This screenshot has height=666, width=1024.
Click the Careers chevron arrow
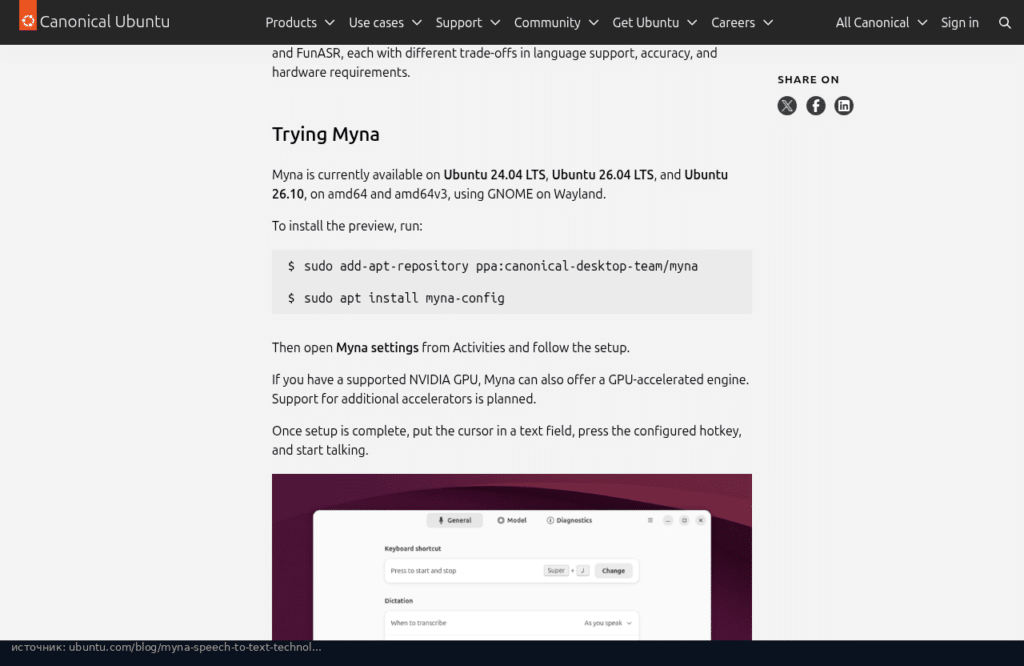(x=768, y=23)
